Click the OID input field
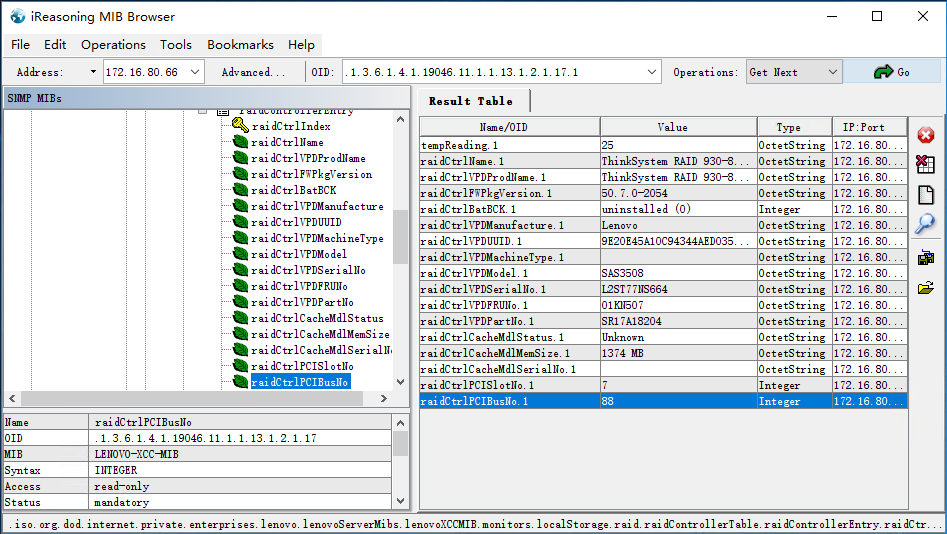The height and width of the screenshot is (534, 947). (494, 72)
